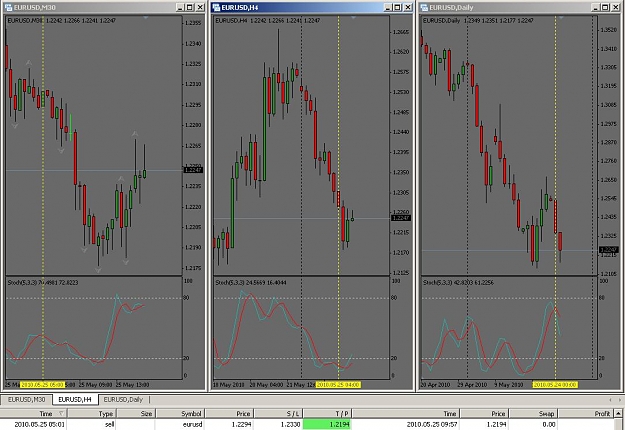Screen dimensions: 625x430
Task: Click the scroll-up arrow of the orders table
Action: 619,413
